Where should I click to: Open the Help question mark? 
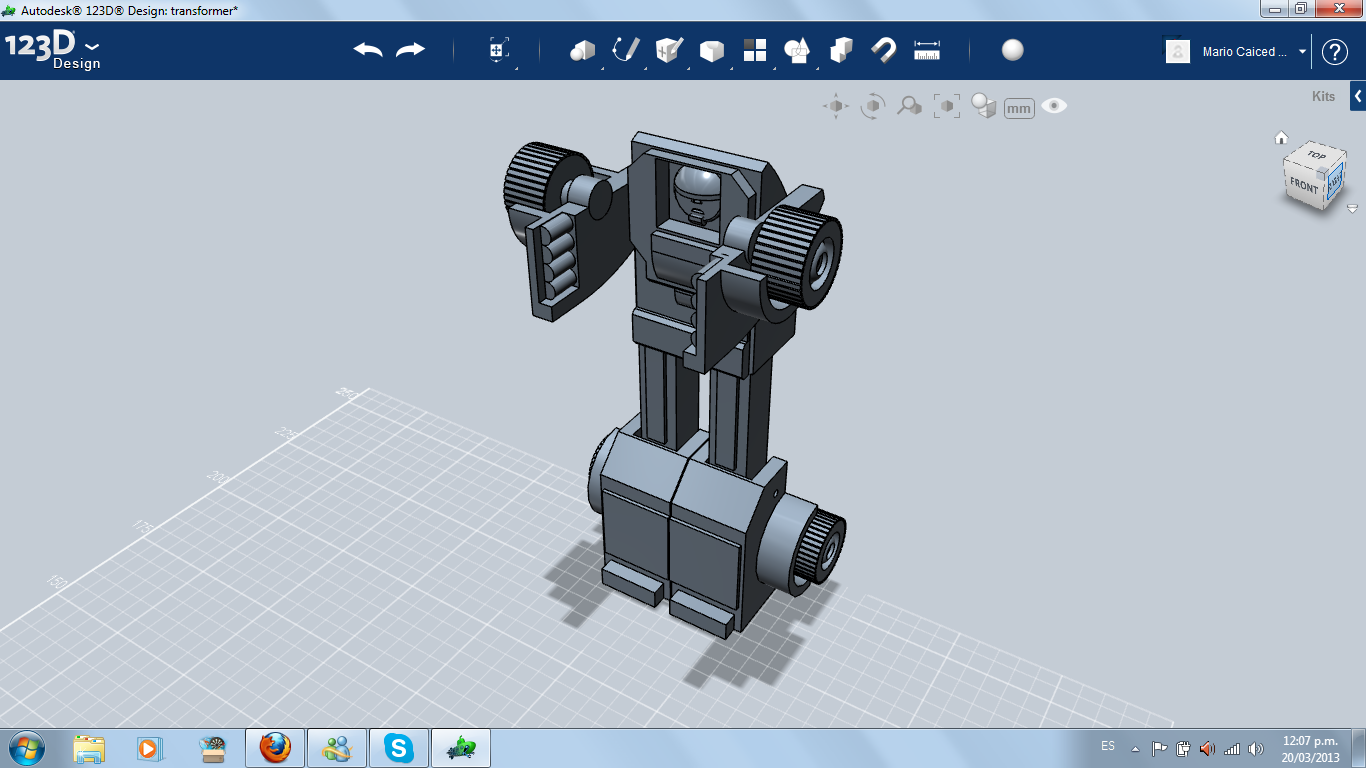[1335, 52]
